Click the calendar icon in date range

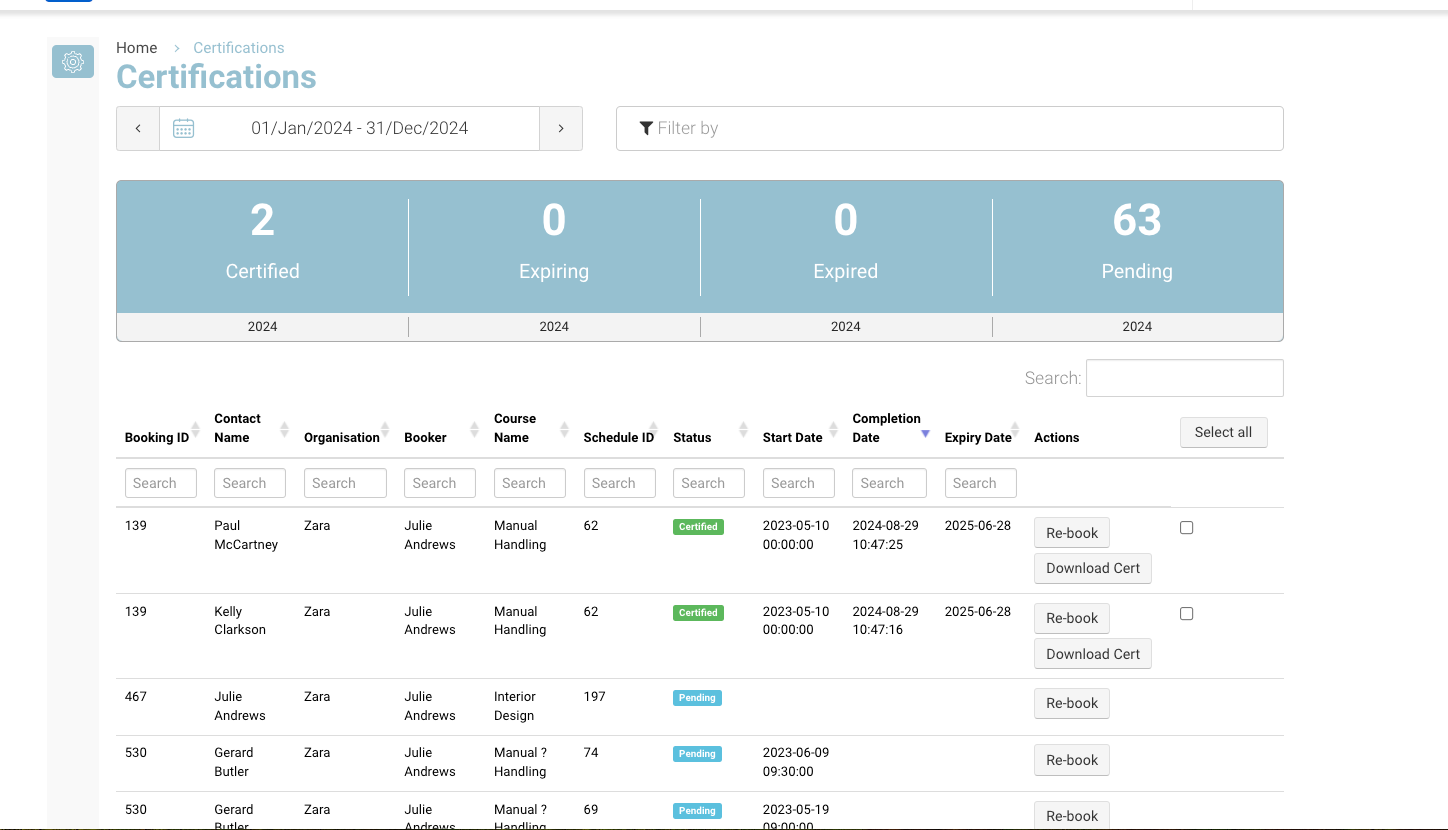click(183, 128)
